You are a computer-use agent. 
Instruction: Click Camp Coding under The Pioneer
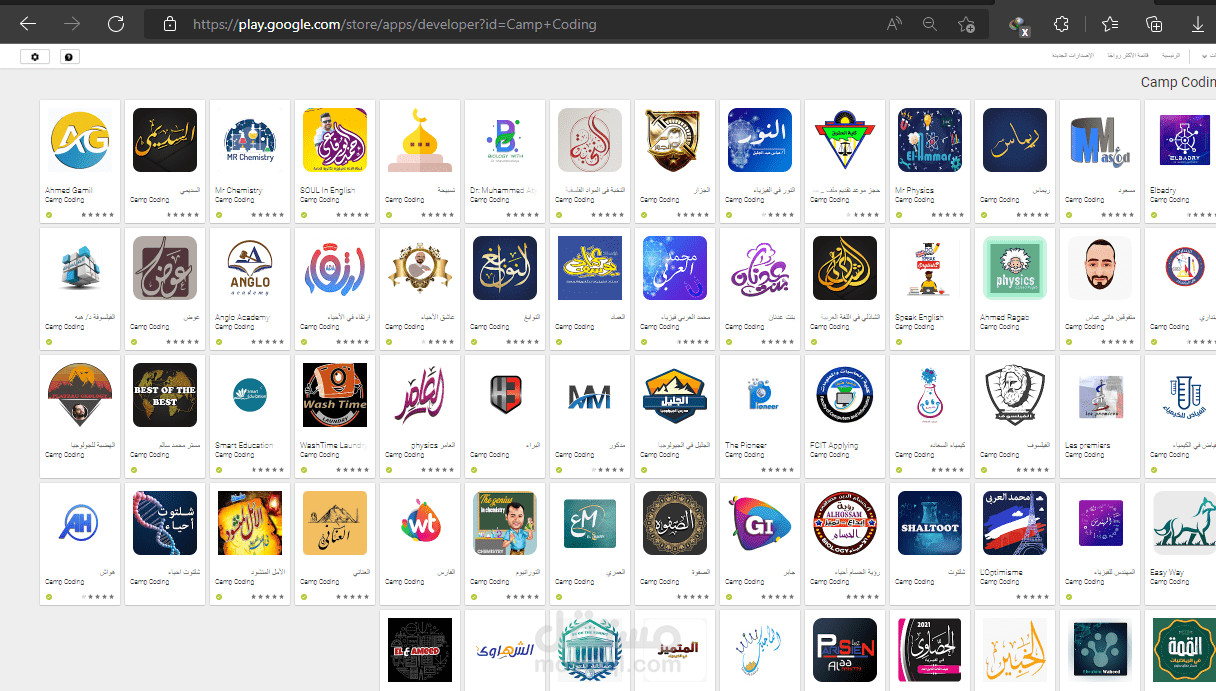(745, 454)
